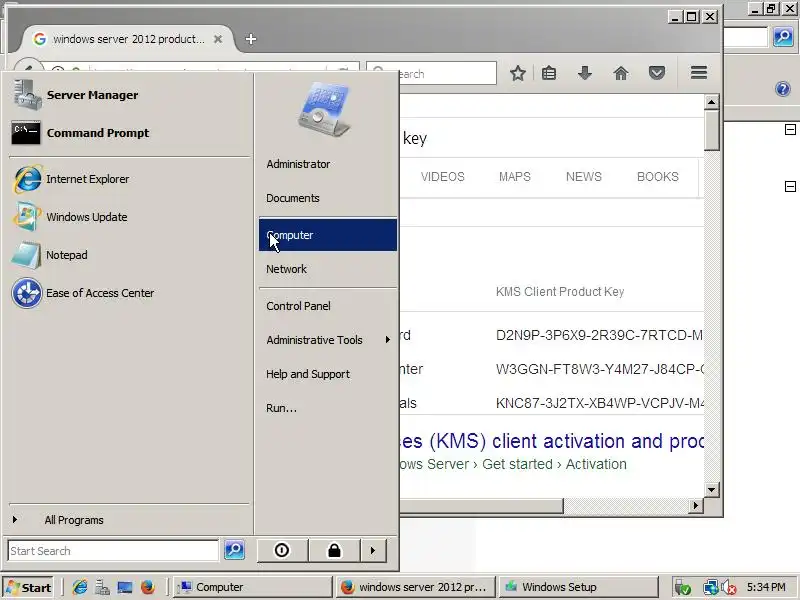The width and height of the screenshot is (800, 600).
Task: Switch to Computer taskbar window
Action: coord(252,587)
